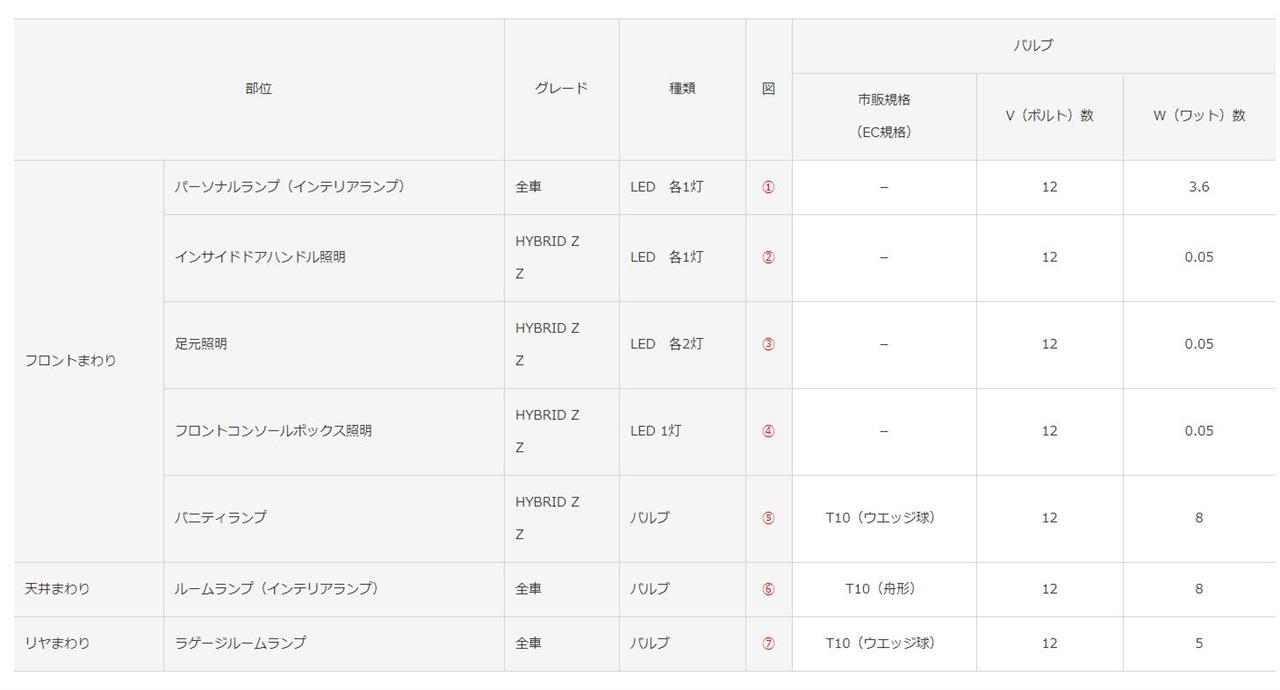Click the 市販規格（EC規格） column header
Viewport: 1280px width, 690px height.
pyautogui.click(x=884, y=116)
